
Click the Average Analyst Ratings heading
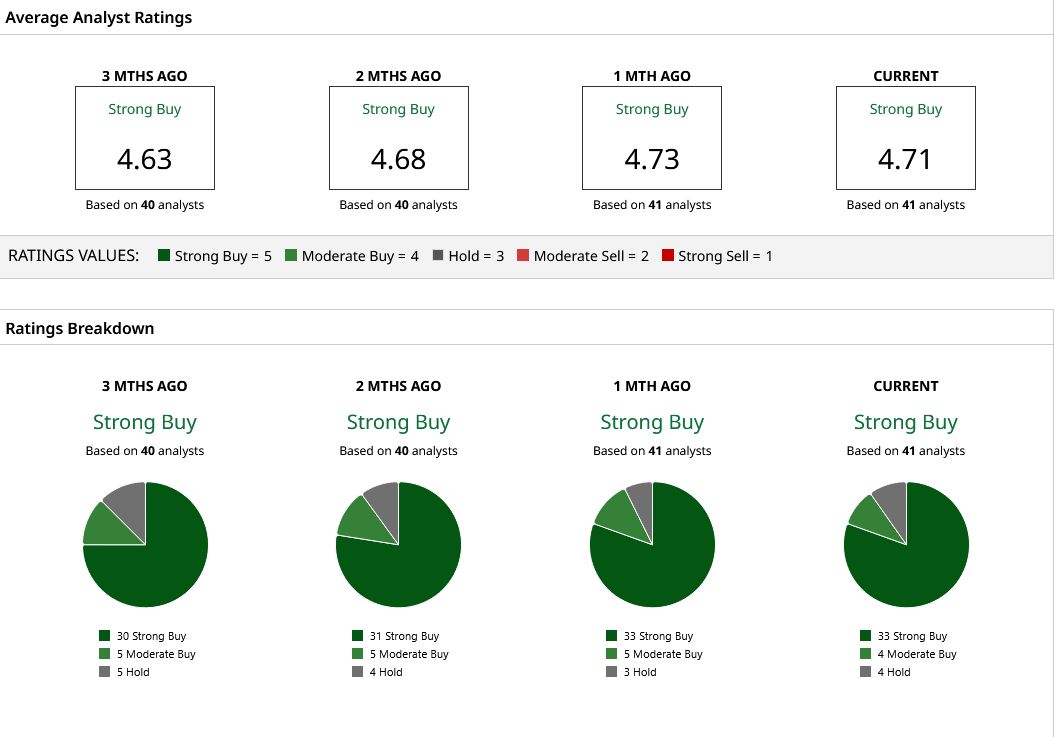coord(99,17)
